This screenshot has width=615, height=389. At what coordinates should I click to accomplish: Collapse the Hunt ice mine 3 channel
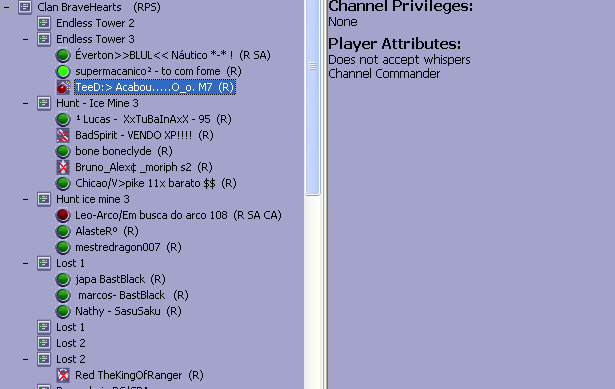[25, 199]
